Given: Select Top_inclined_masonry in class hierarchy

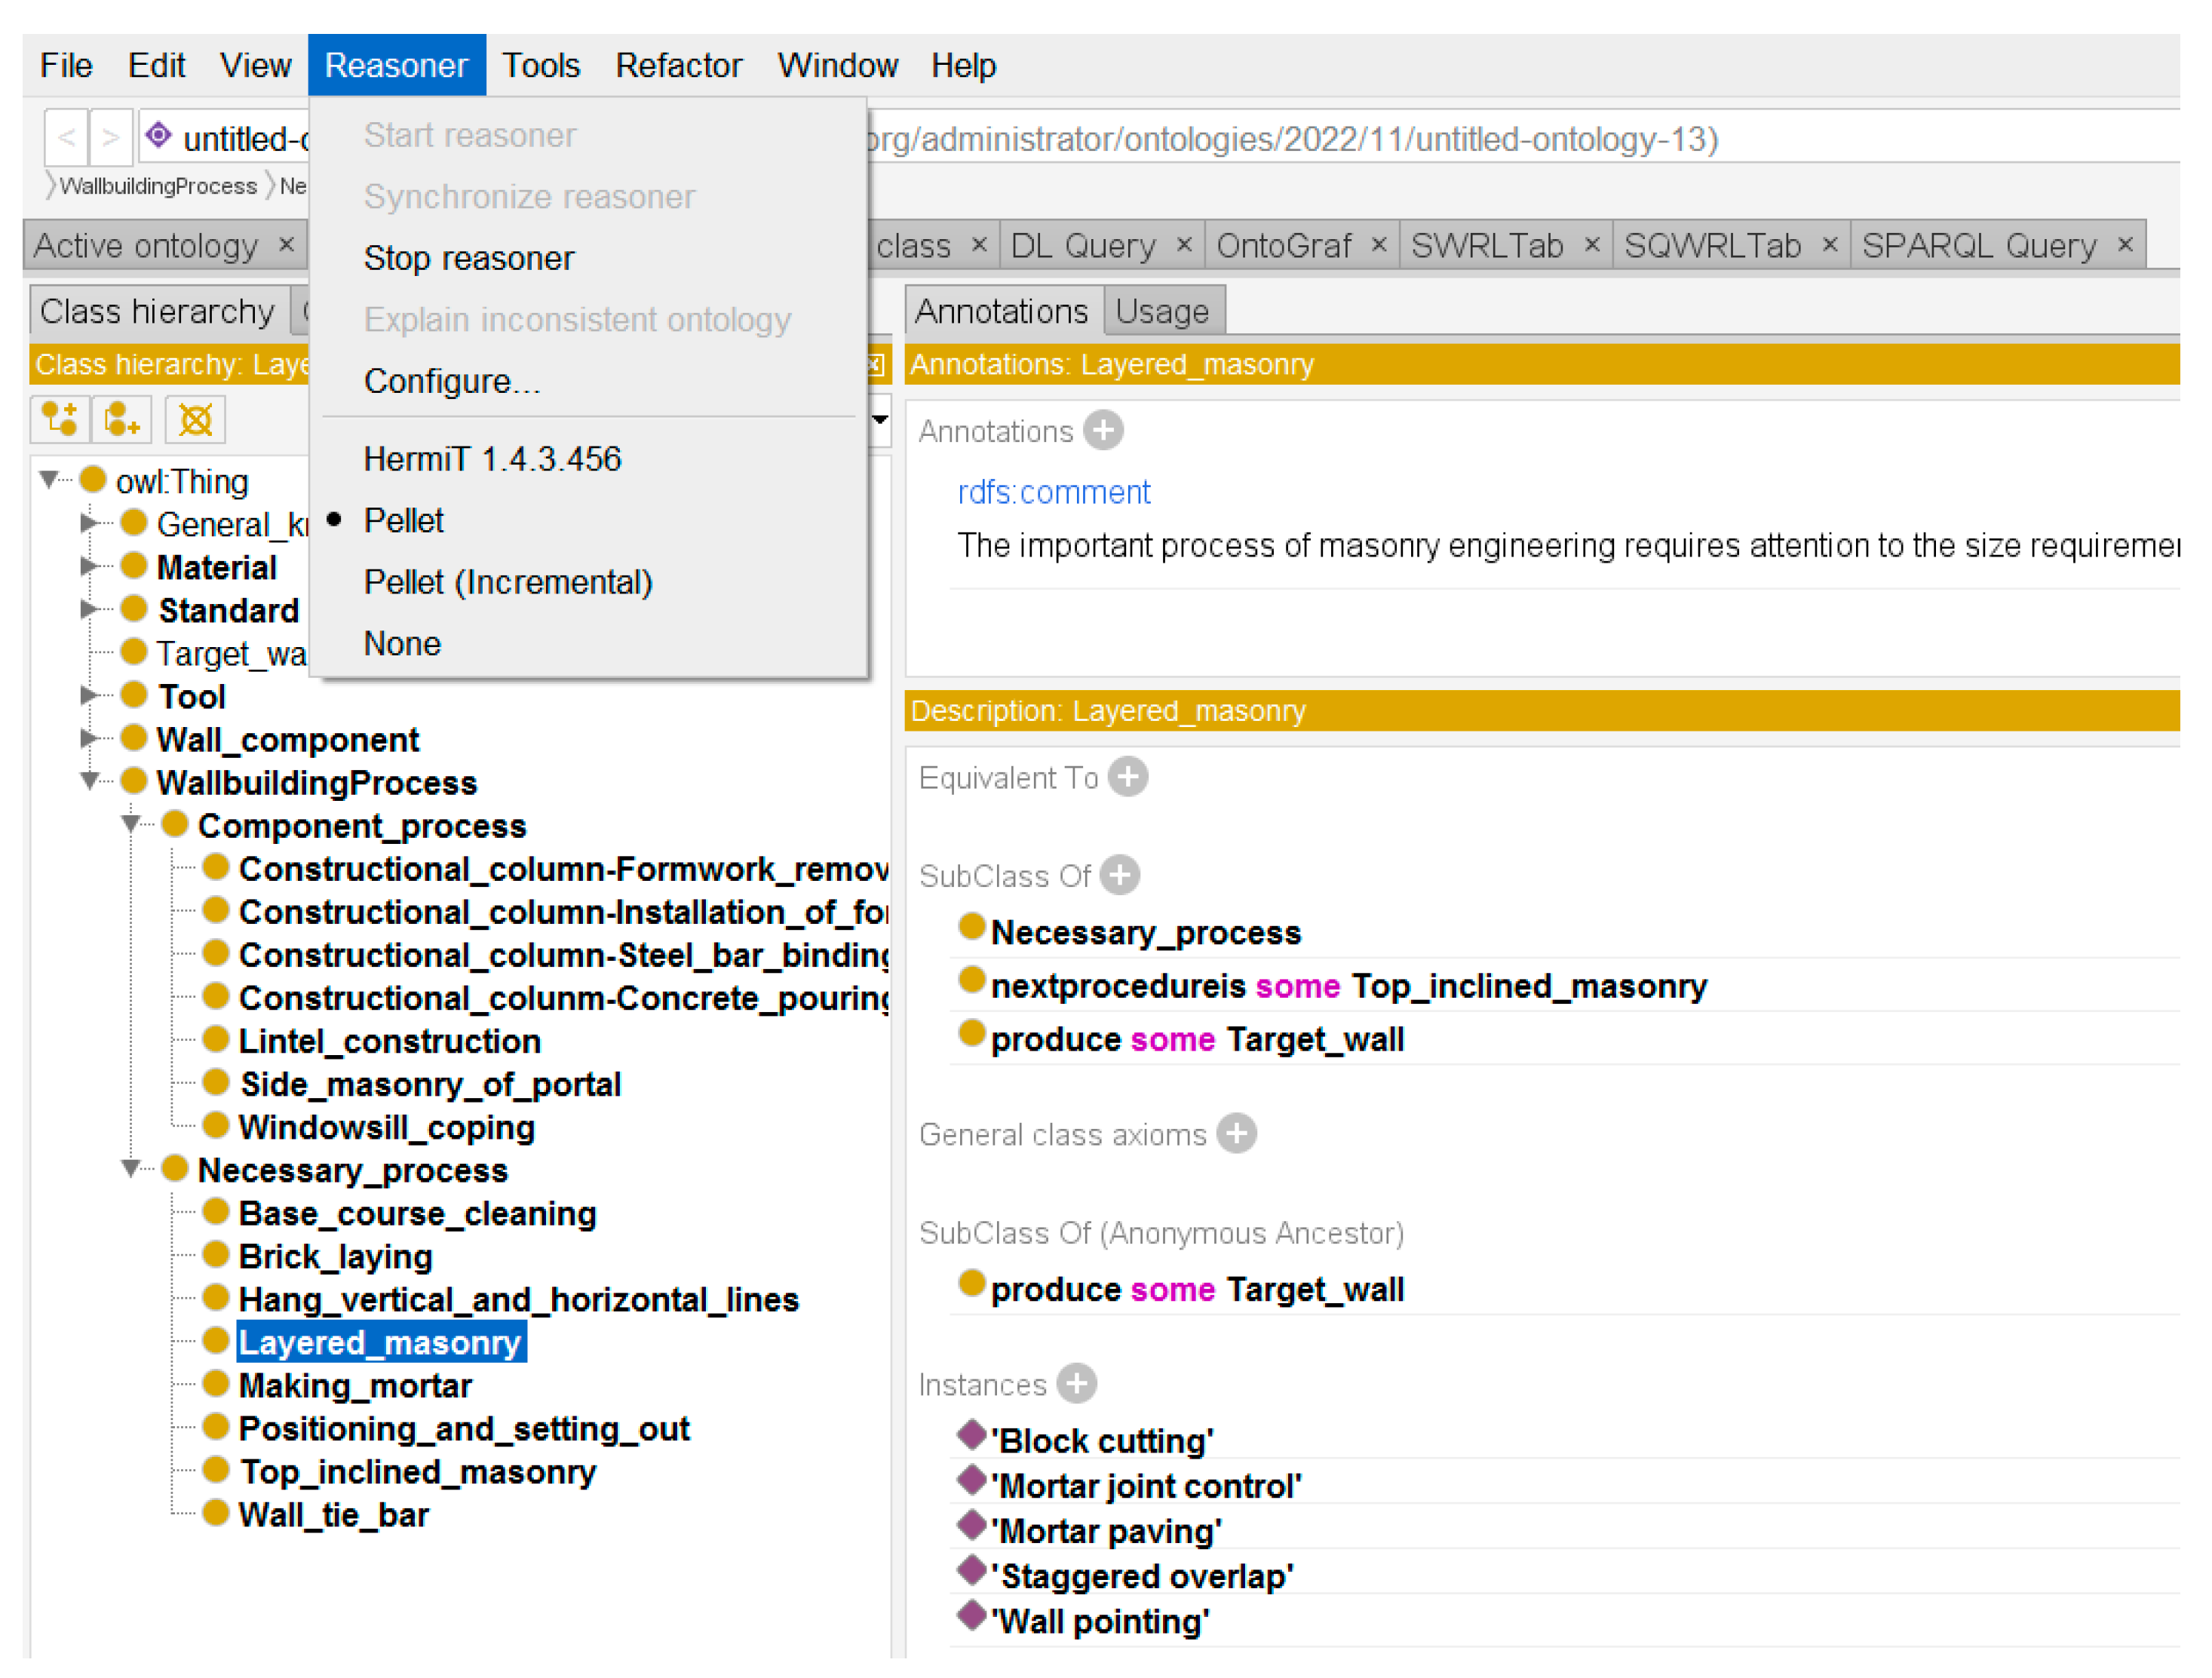Looking at the screenshot, I should [x=417, y=1472].
